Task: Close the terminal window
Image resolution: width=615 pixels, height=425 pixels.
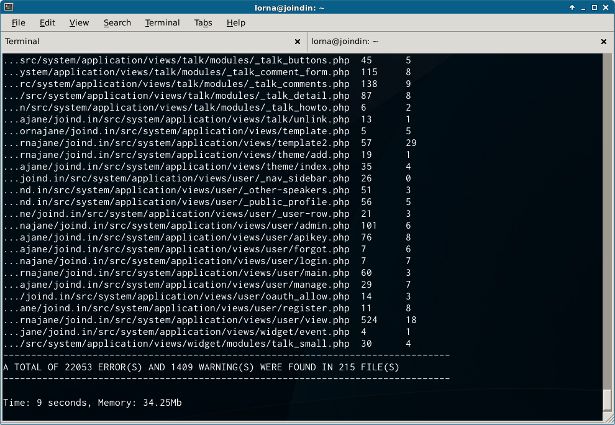Action: (x=606, y=7)
